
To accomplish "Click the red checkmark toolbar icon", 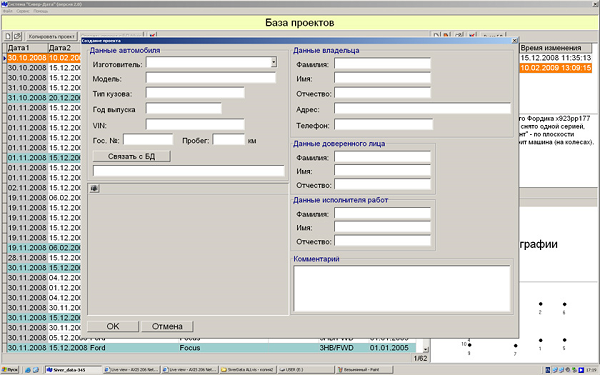I will coord(152,36).
